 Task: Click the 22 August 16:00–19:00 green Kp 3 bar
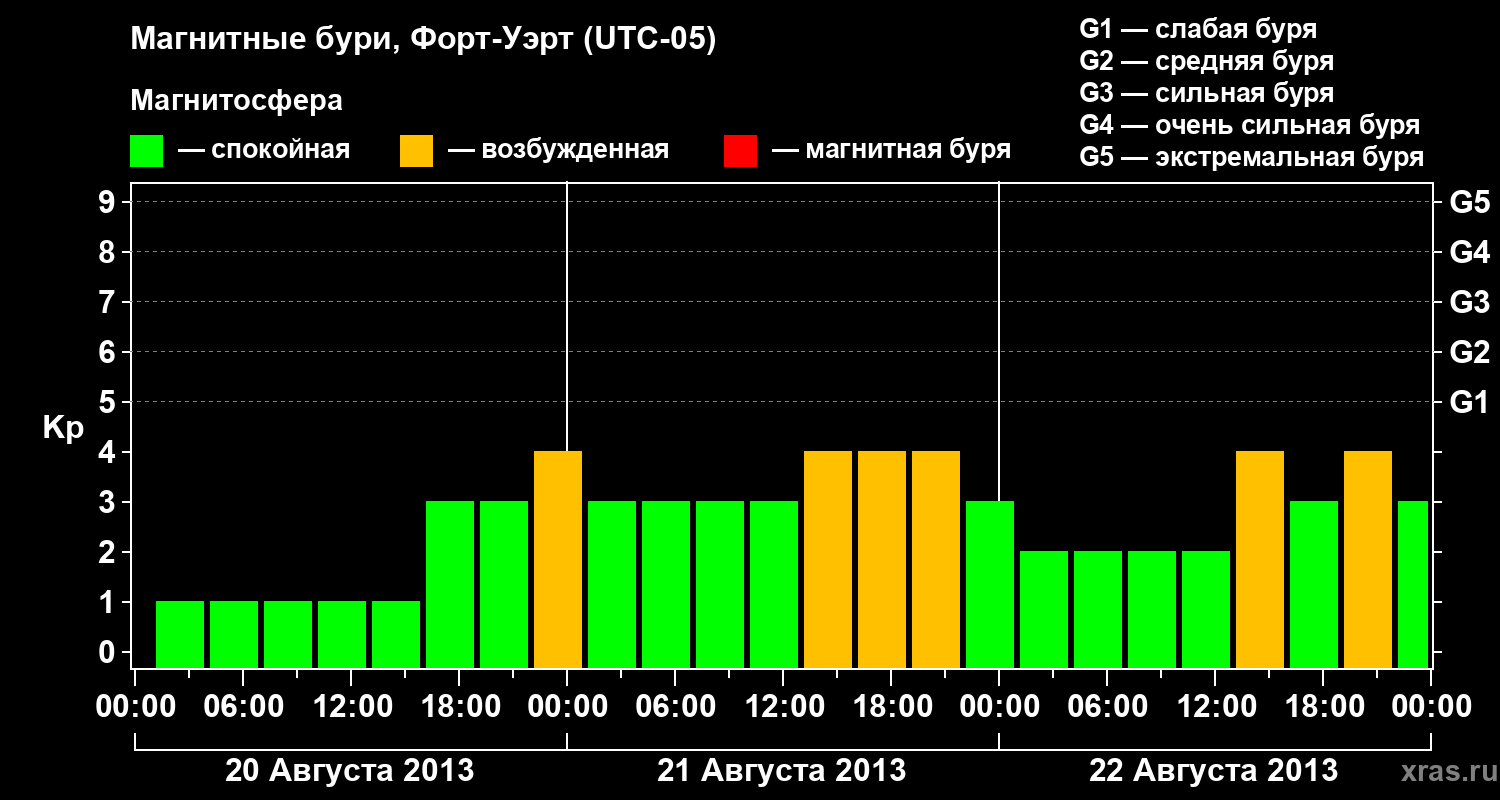pyautogui.click(x=1314, y=584)
